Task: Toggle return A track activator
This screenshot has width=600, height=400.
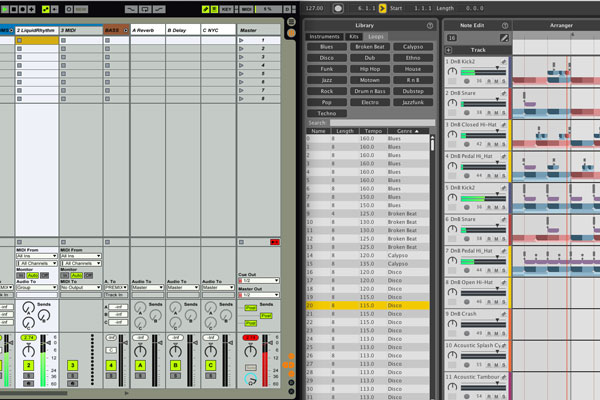Action: [x=140, y=365]
